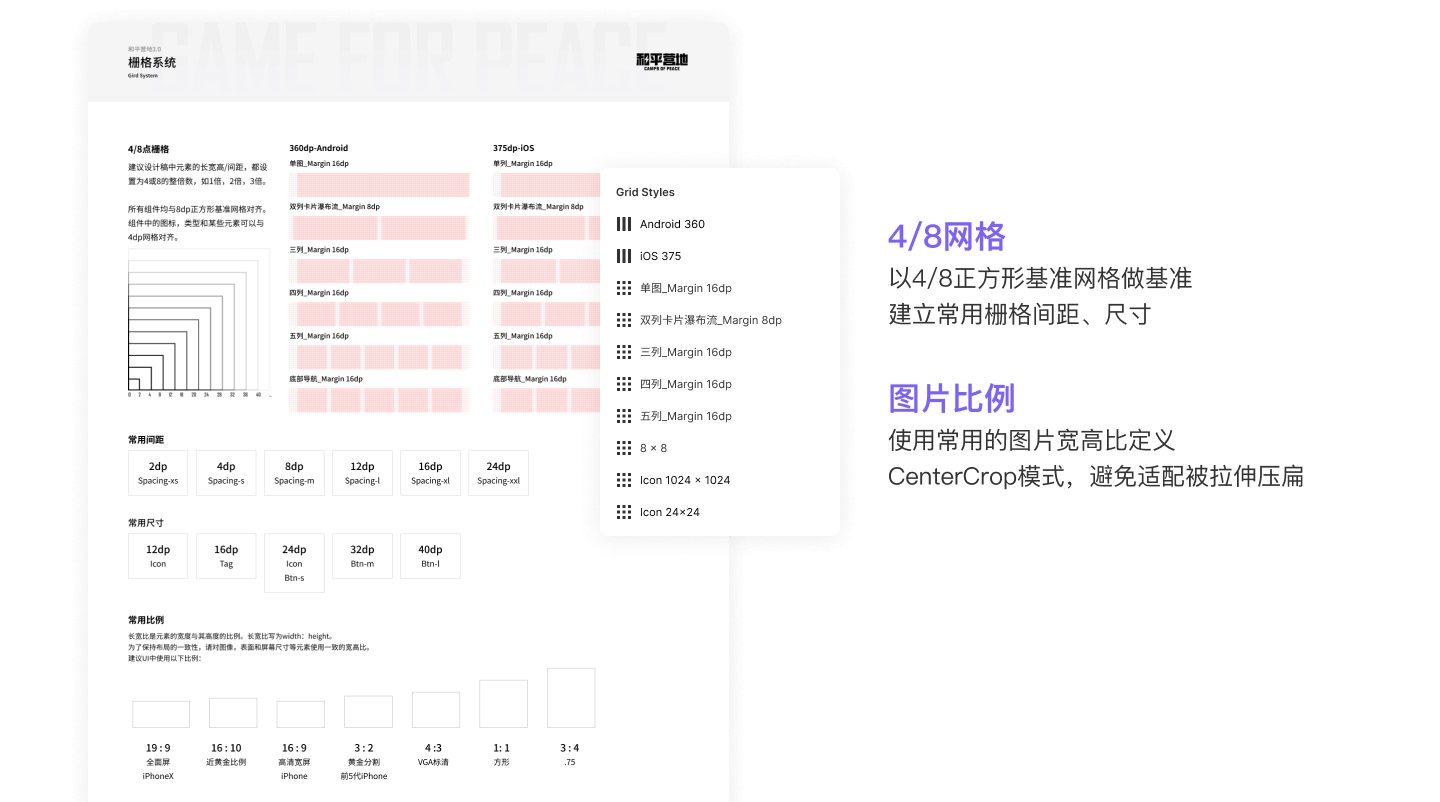Click Android 单图_Margin 16dp pink grid preview

coord(379,184)
